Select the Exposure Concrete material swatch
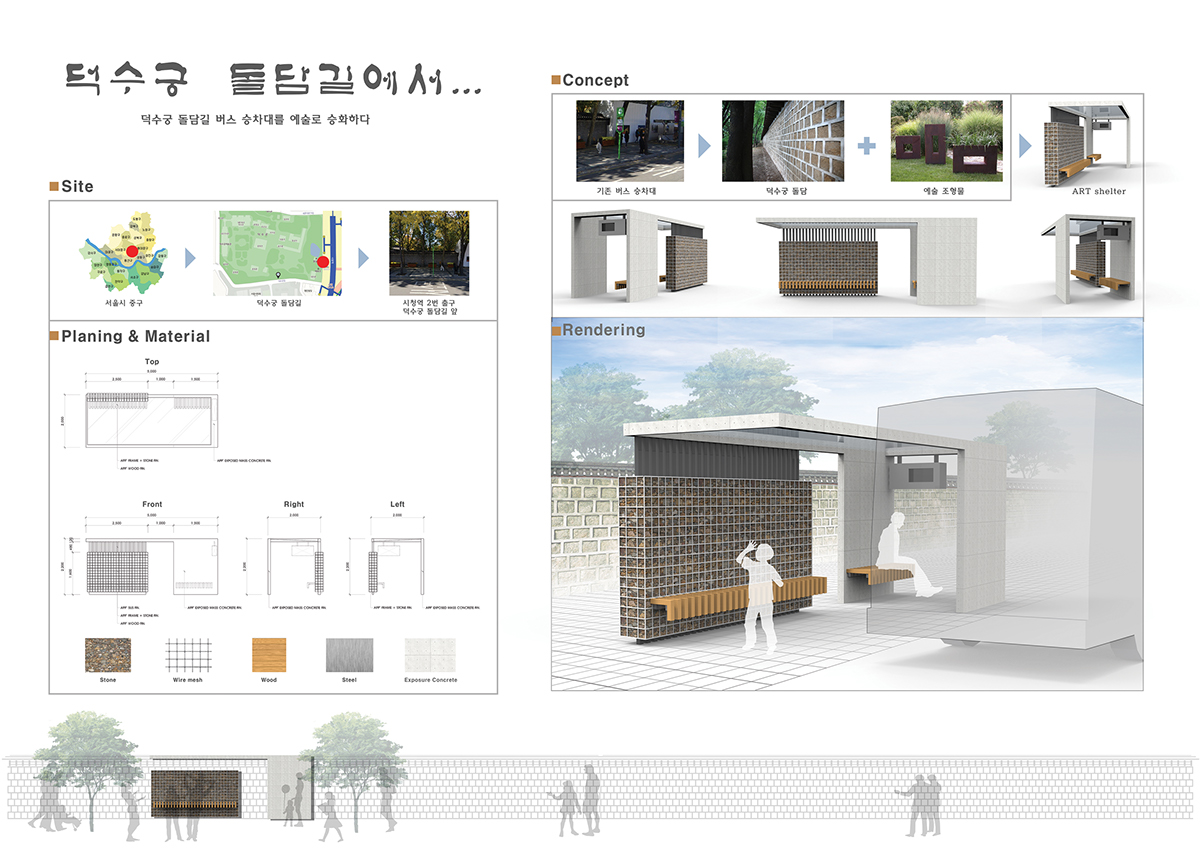The image size is (1200, 848). [430, 654]
